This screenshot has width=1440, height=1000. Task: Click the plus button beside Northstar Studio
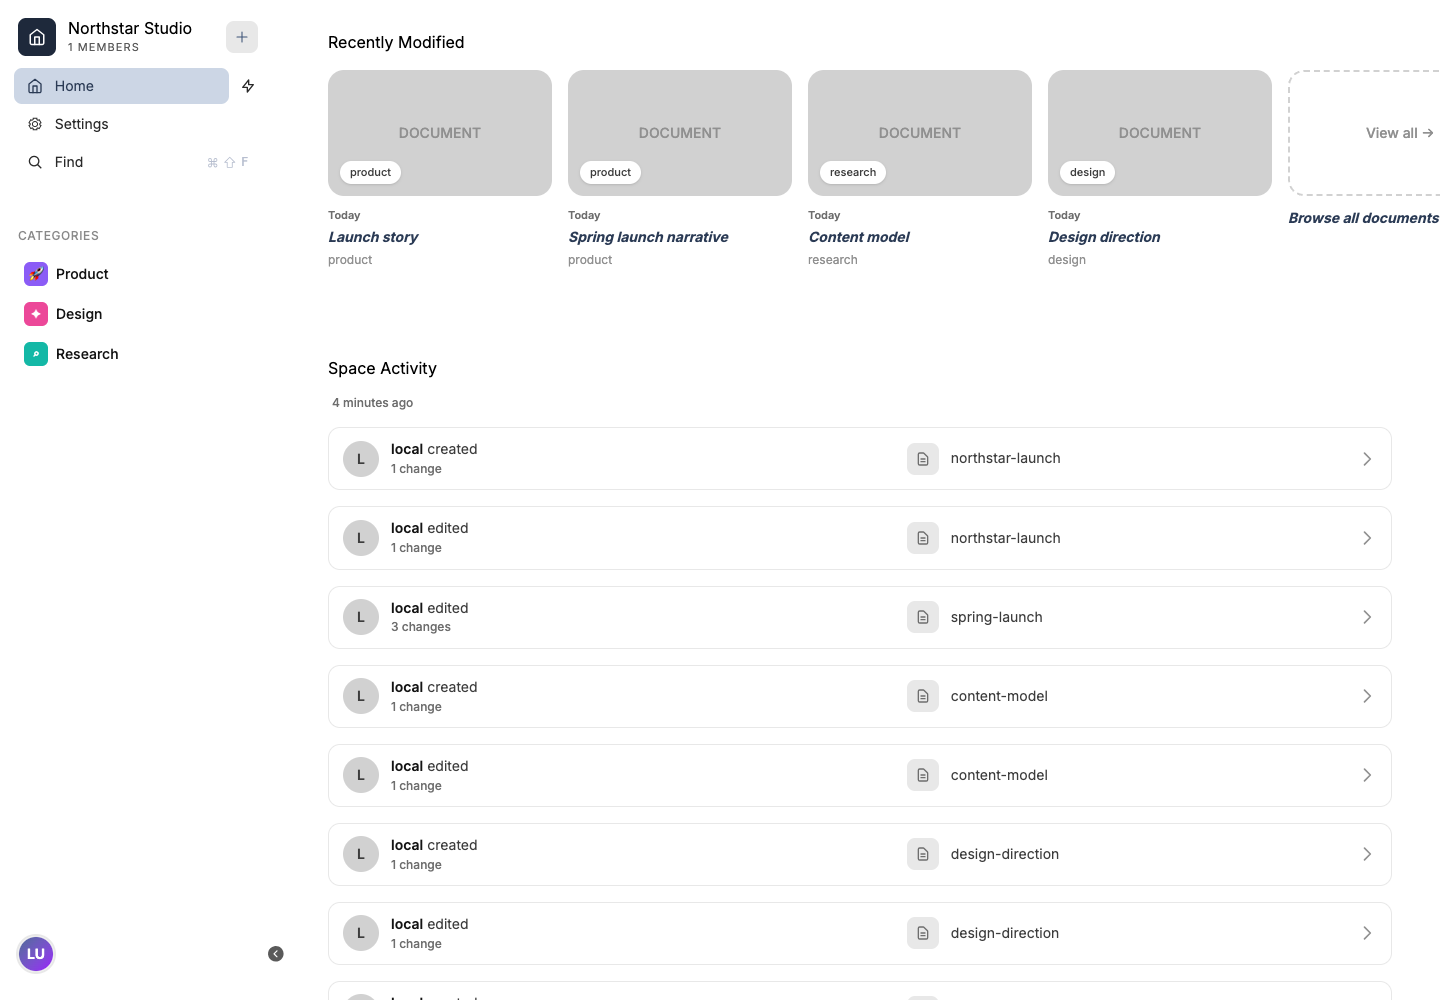[x=242, y=37]
